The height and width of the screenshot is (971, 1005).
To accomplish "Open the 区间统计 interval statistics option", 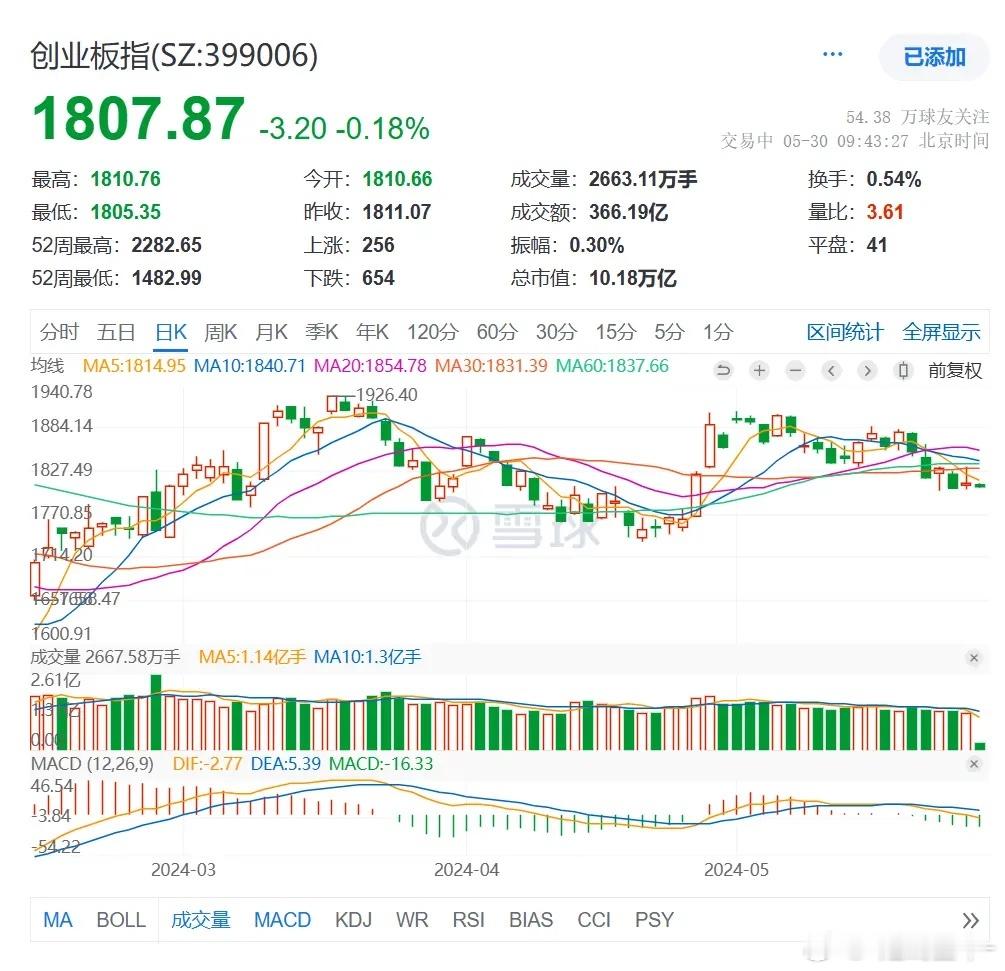I will (x=846, y=331).
